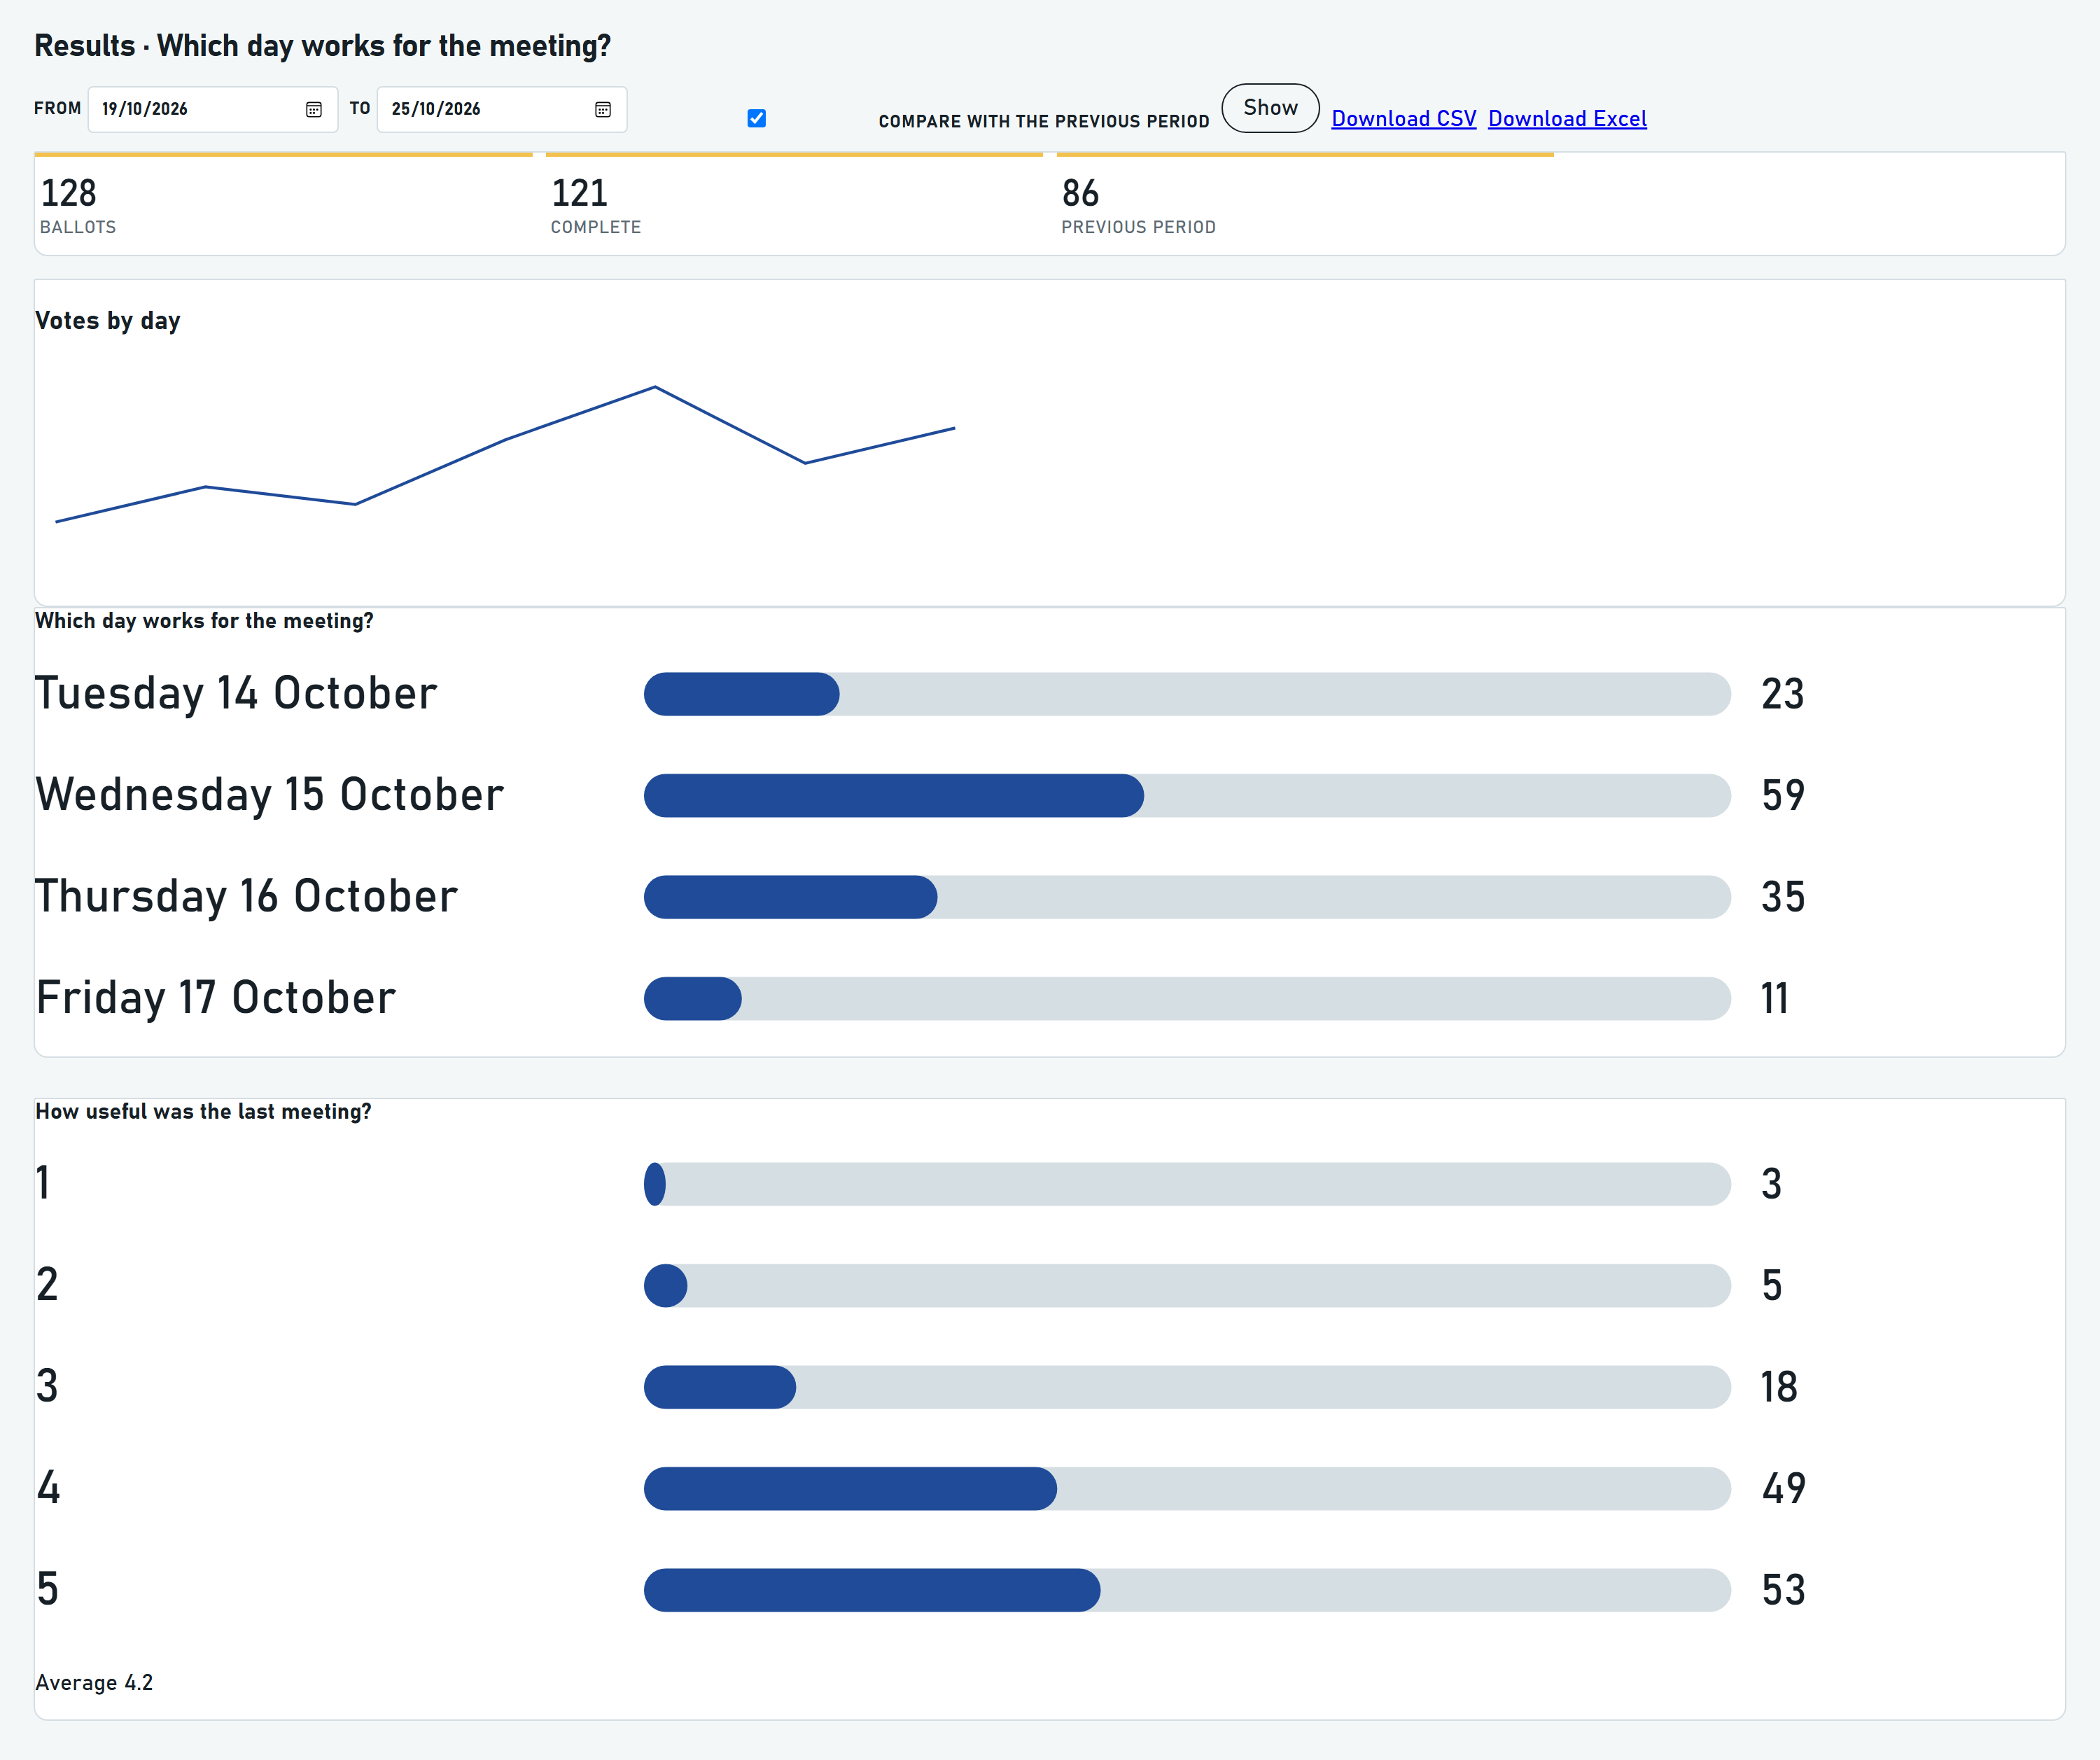Open the TO date calendar picker icon
2100x1760 pixels.
click(603, 109)
